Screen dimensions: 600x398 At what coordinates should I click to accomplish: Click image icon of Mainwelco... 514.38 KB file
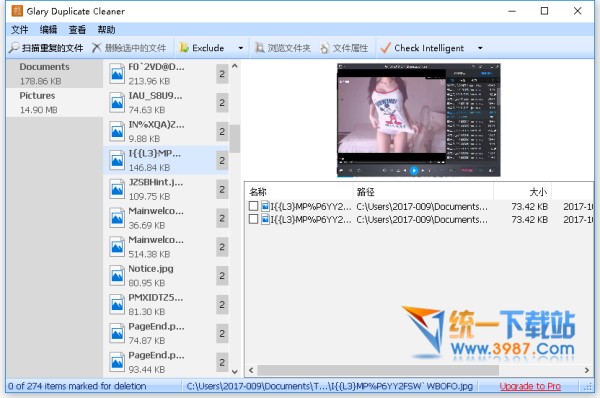(117, 247)
